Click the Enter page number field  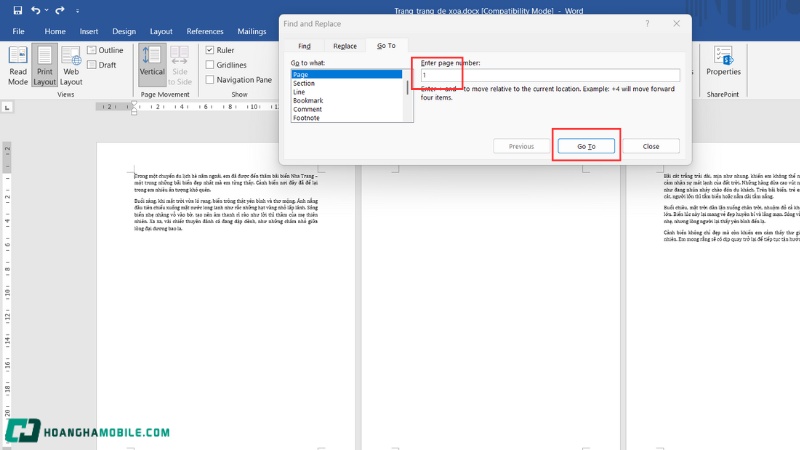coord(550,75)
